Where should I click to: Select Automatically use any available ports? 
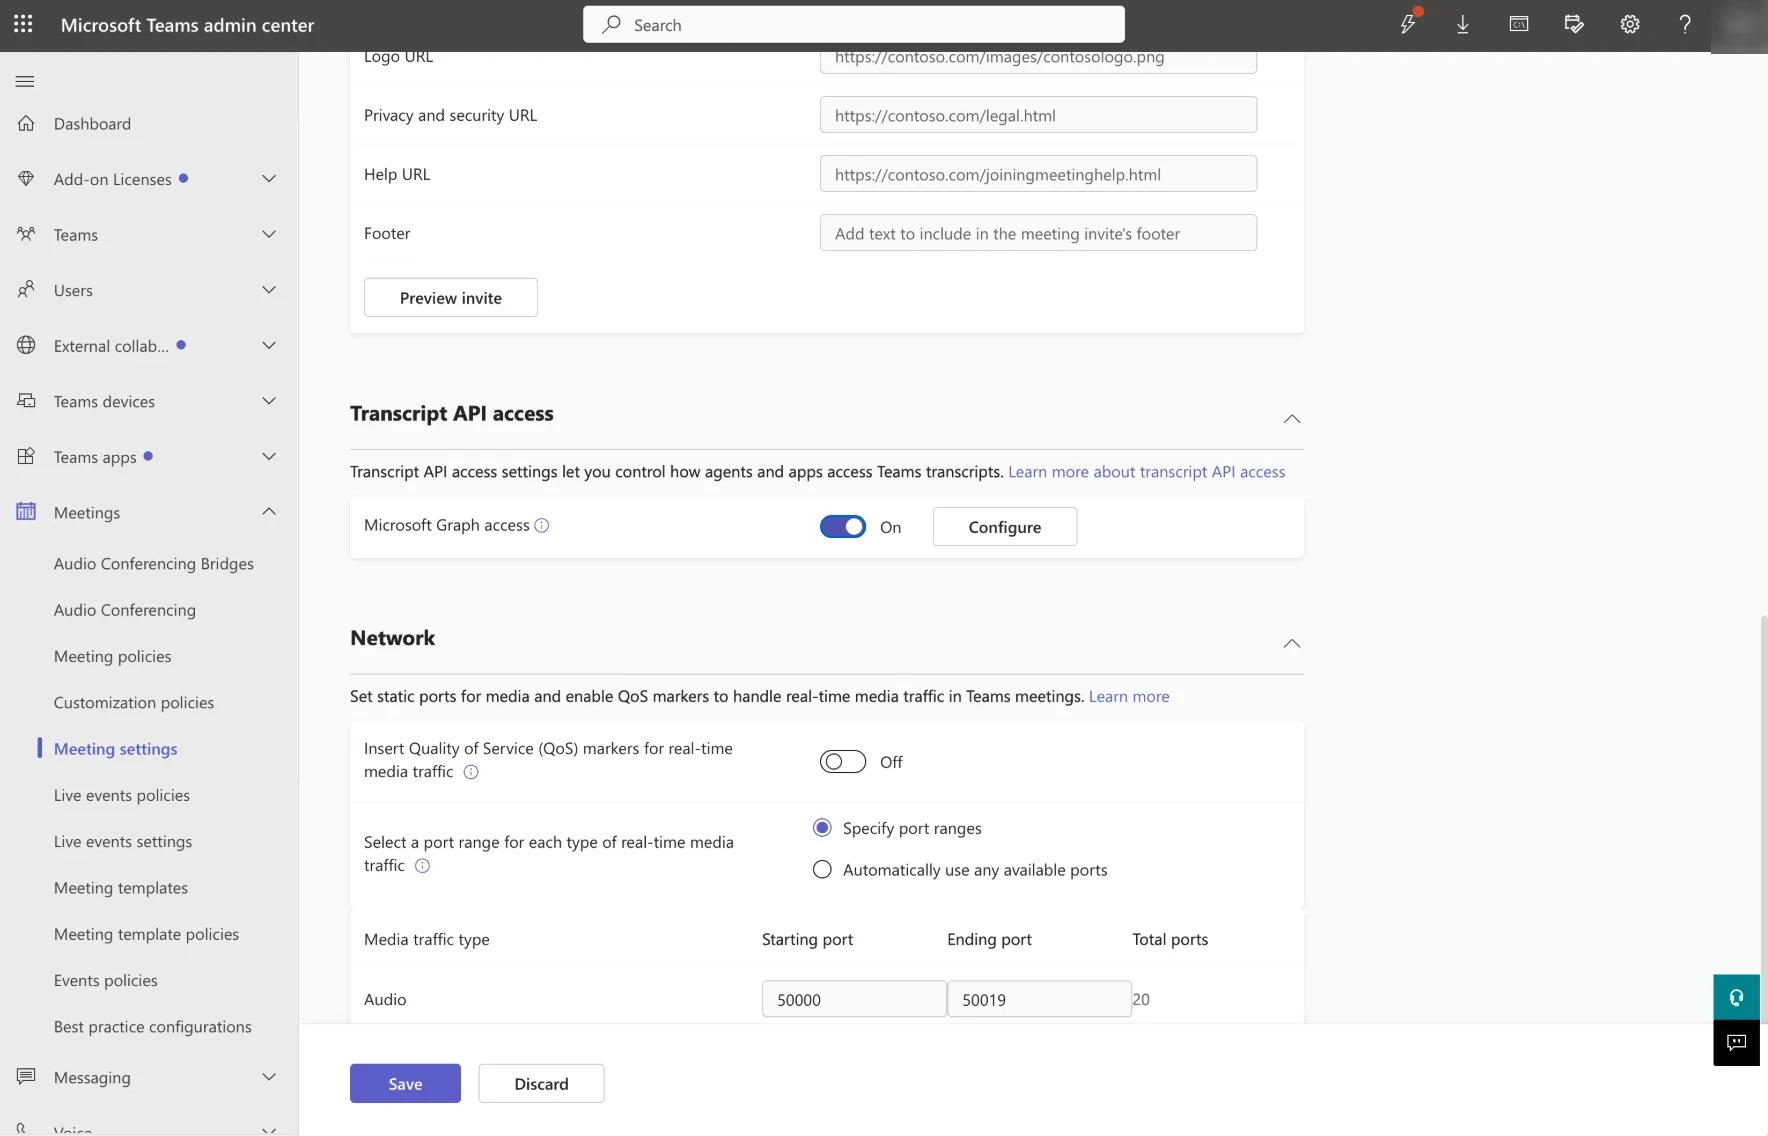coord(822,870)
